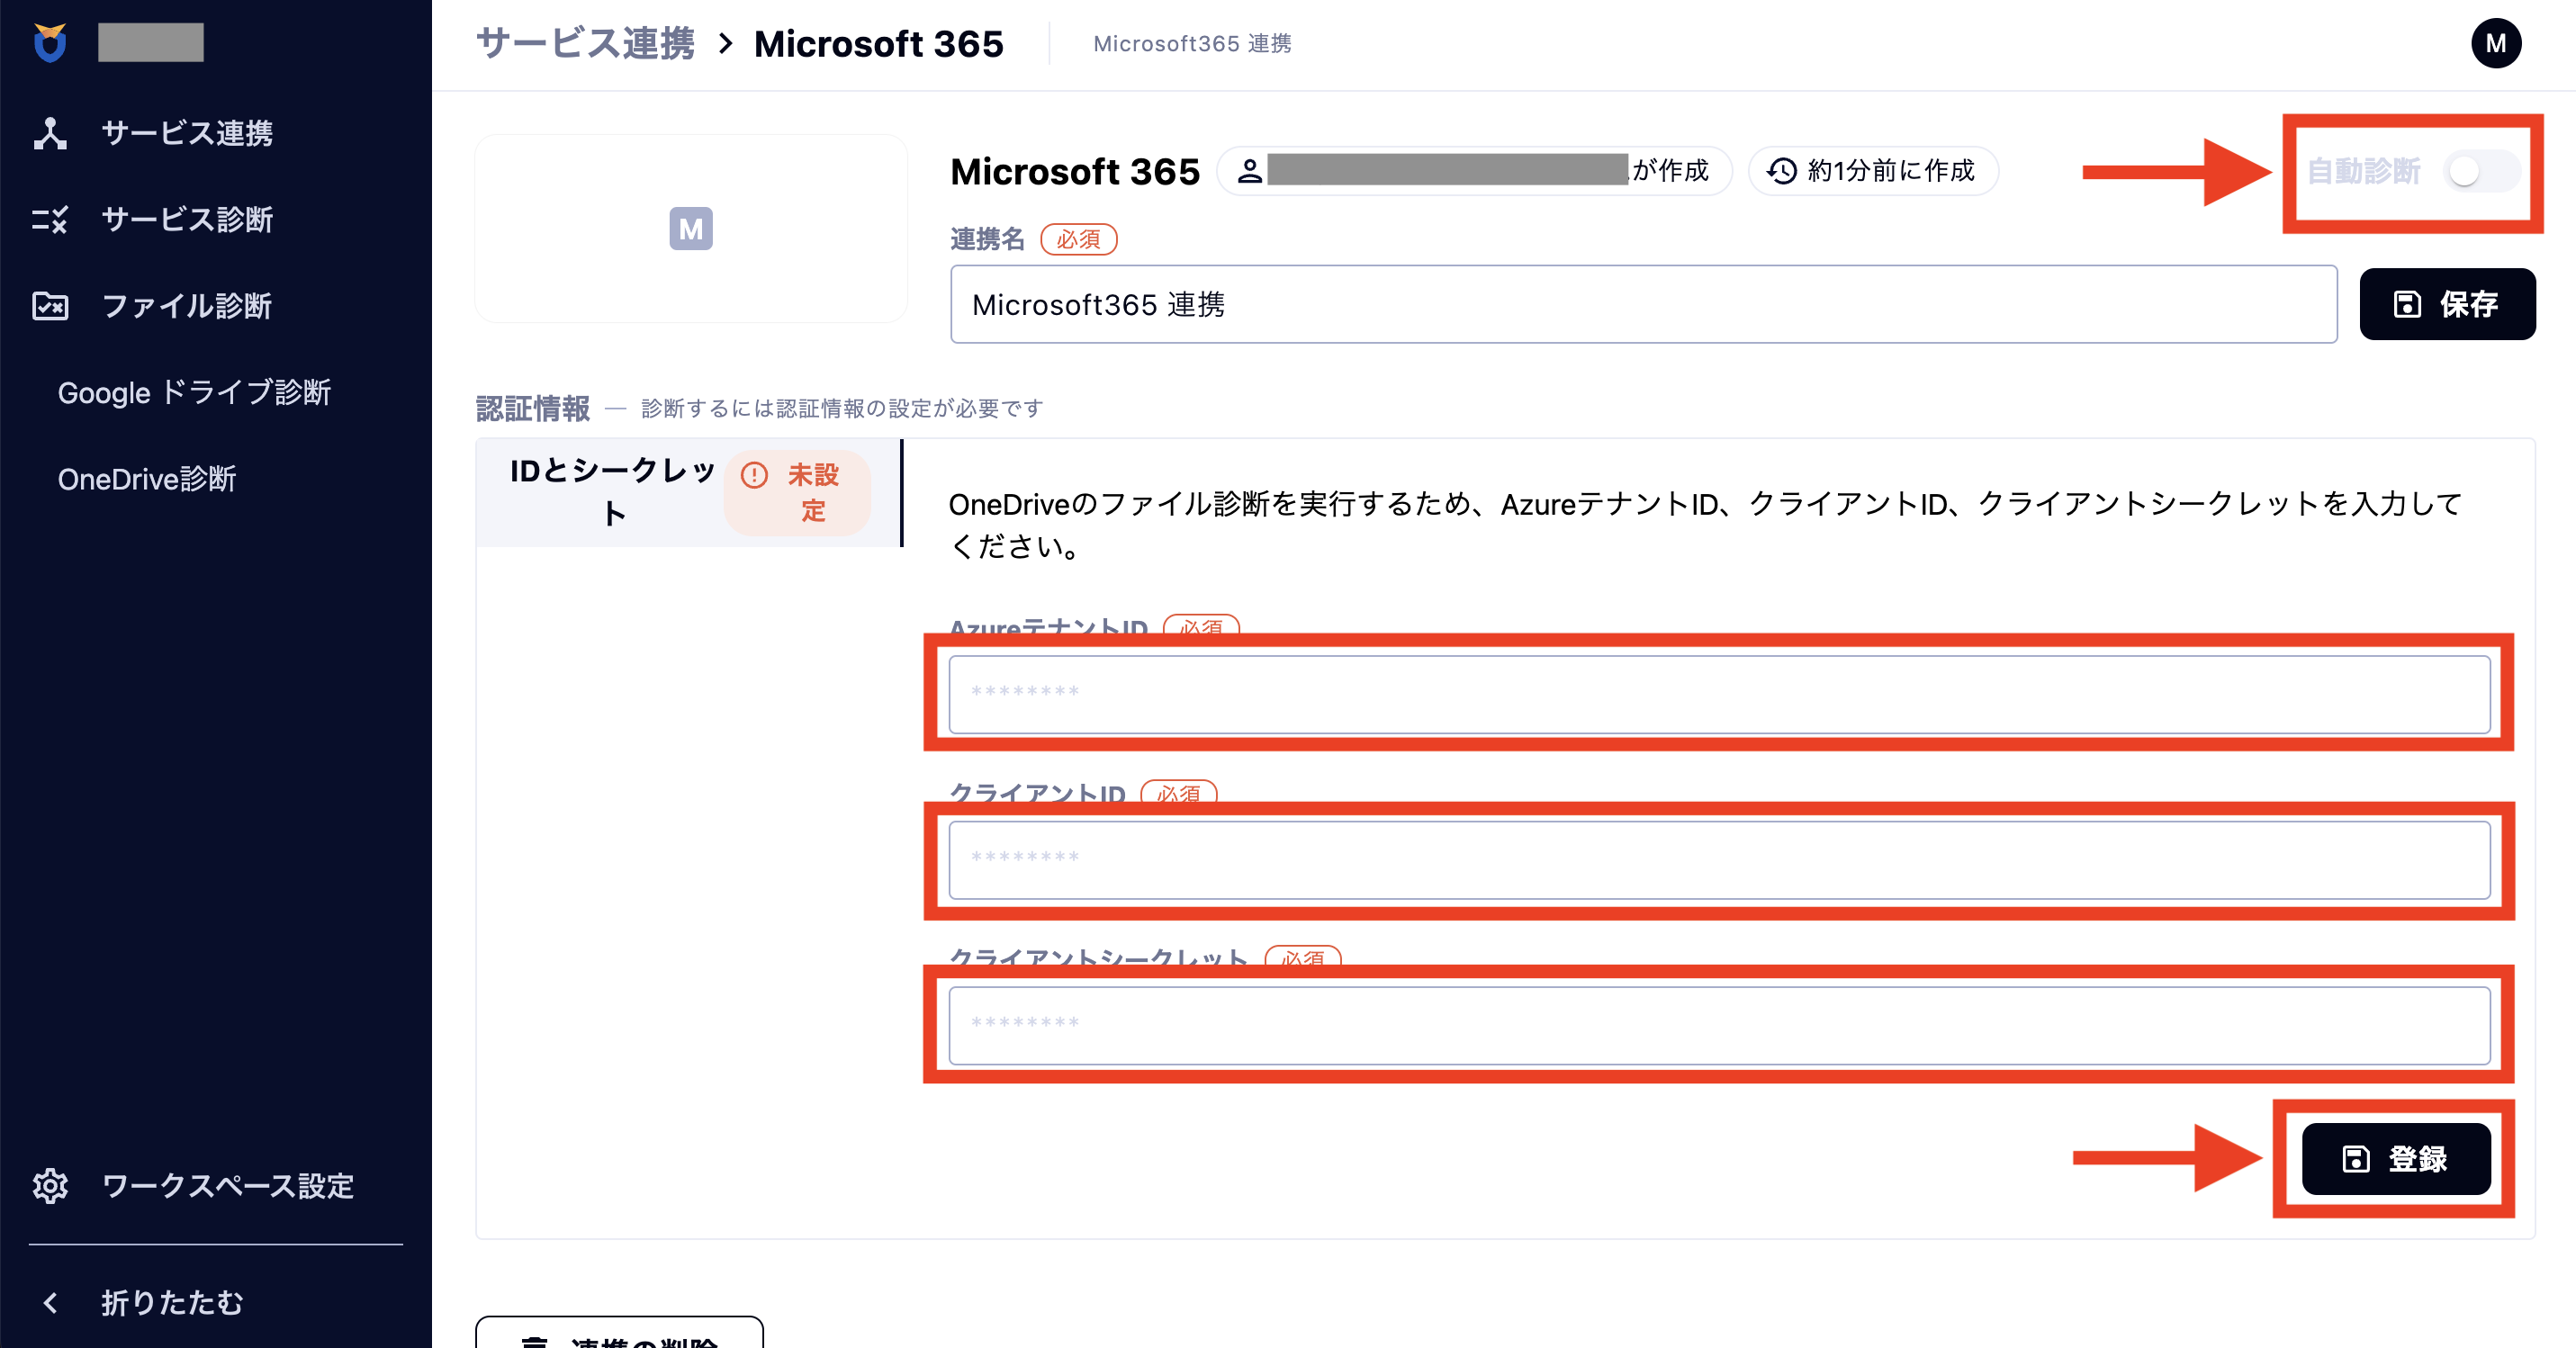The width and height of the screenshot is (2576, 1348).
Task: Click the file diagnosis folder icon
Action: pos(50,305)
